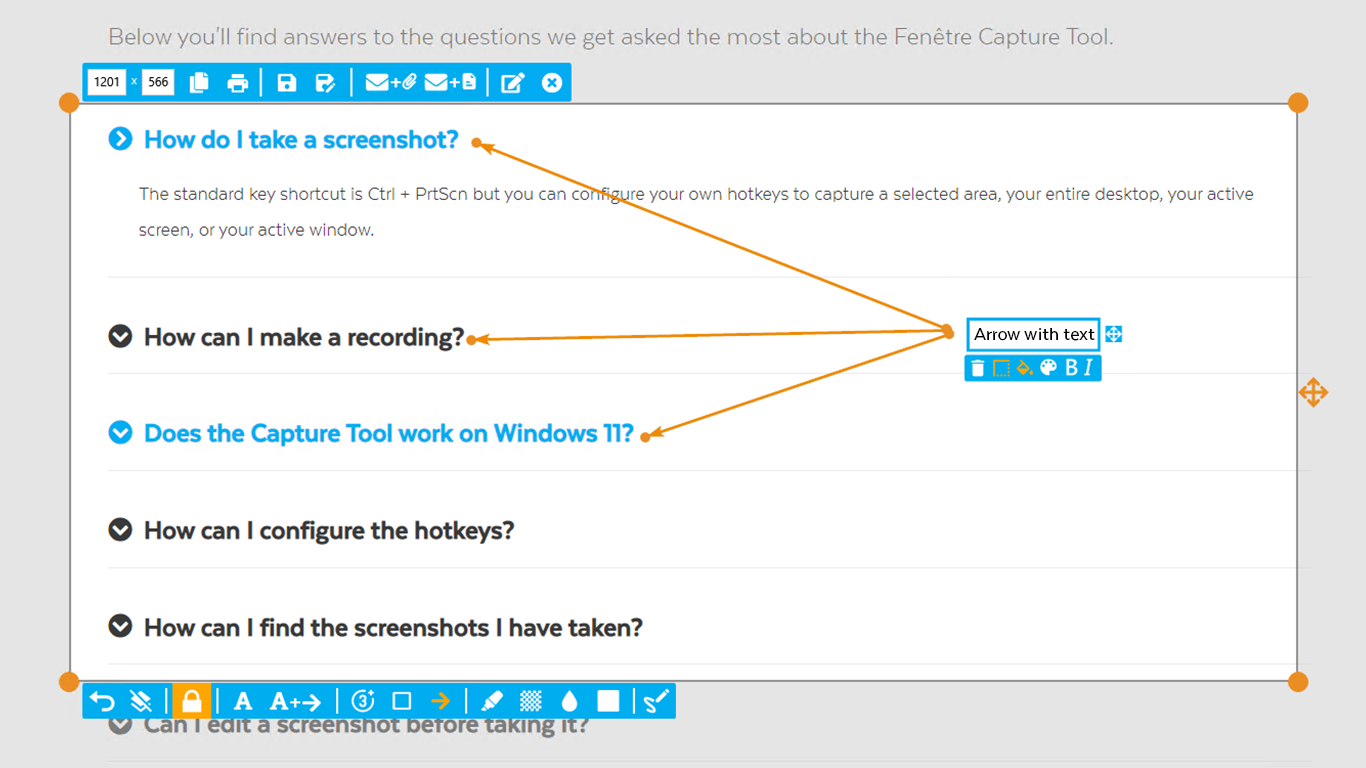1366x768 pixels.
Task: Click the orange move handle on selection edge
Action: click(x=1313, y=392)
